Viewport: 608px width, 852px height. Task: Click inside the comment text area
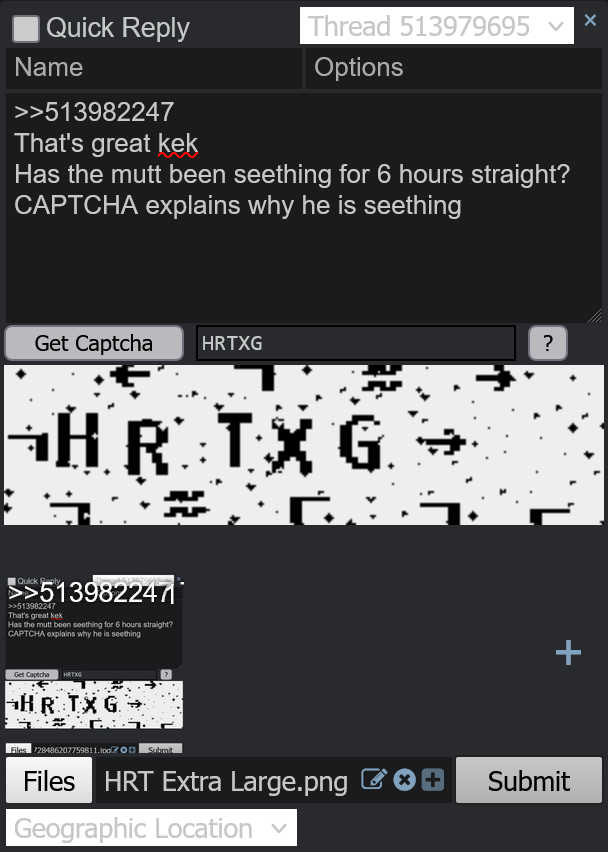[304, 208]
